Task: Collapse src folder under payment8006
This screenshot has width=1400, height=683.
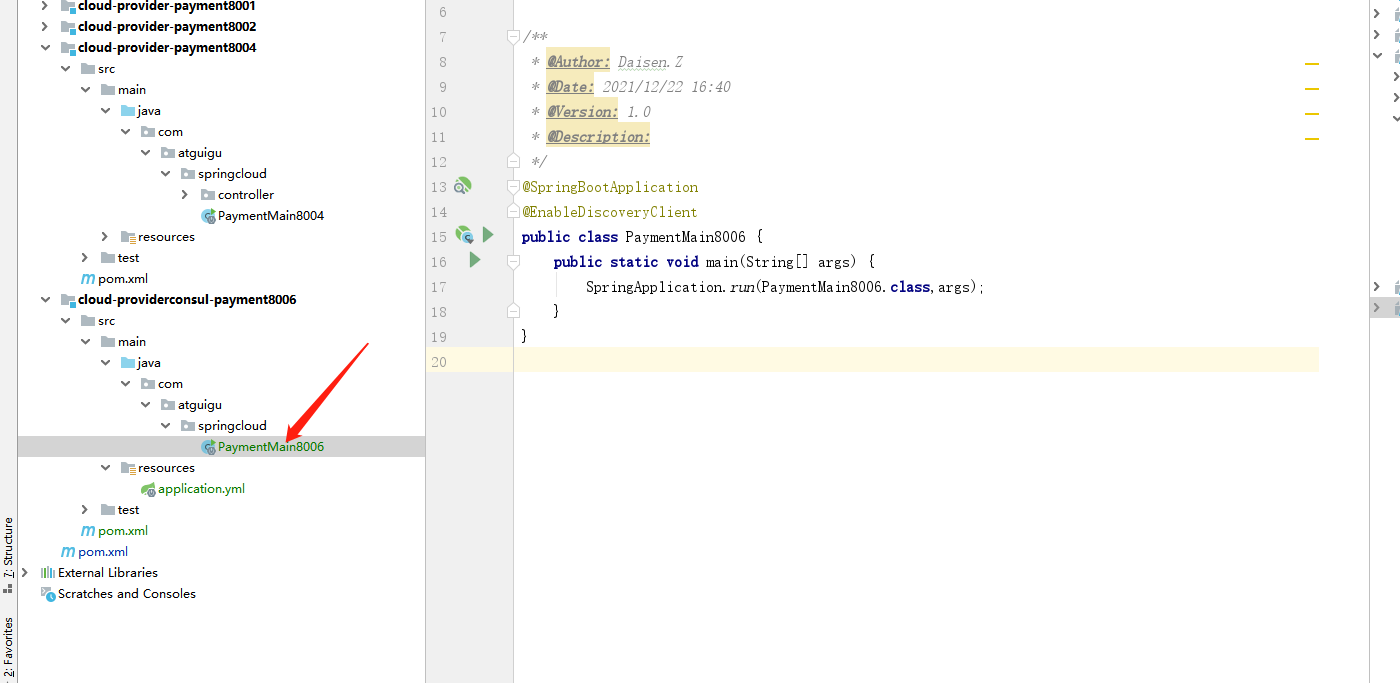Action: click(65, 321)
